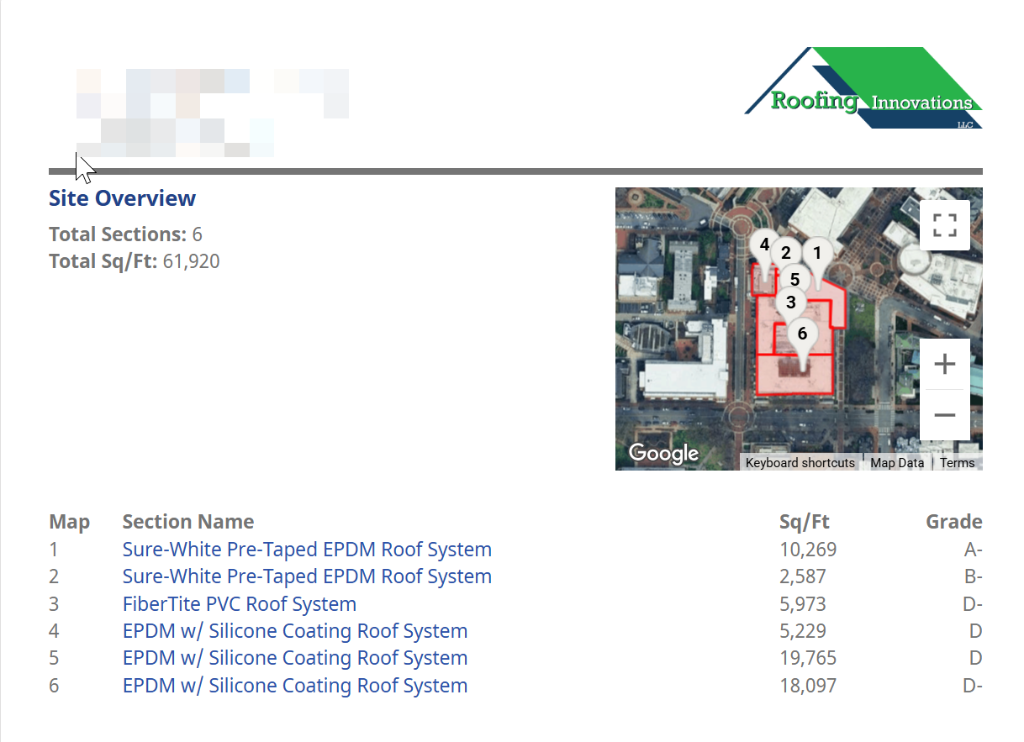
Task: Select map marker number 2
Action: pyautogui.click(x=786, y=252)
